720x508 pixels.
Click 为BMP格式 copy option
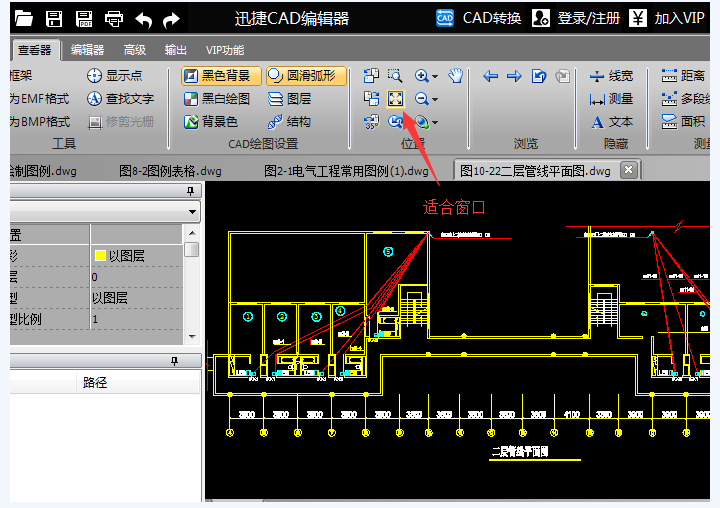point(39,122)
